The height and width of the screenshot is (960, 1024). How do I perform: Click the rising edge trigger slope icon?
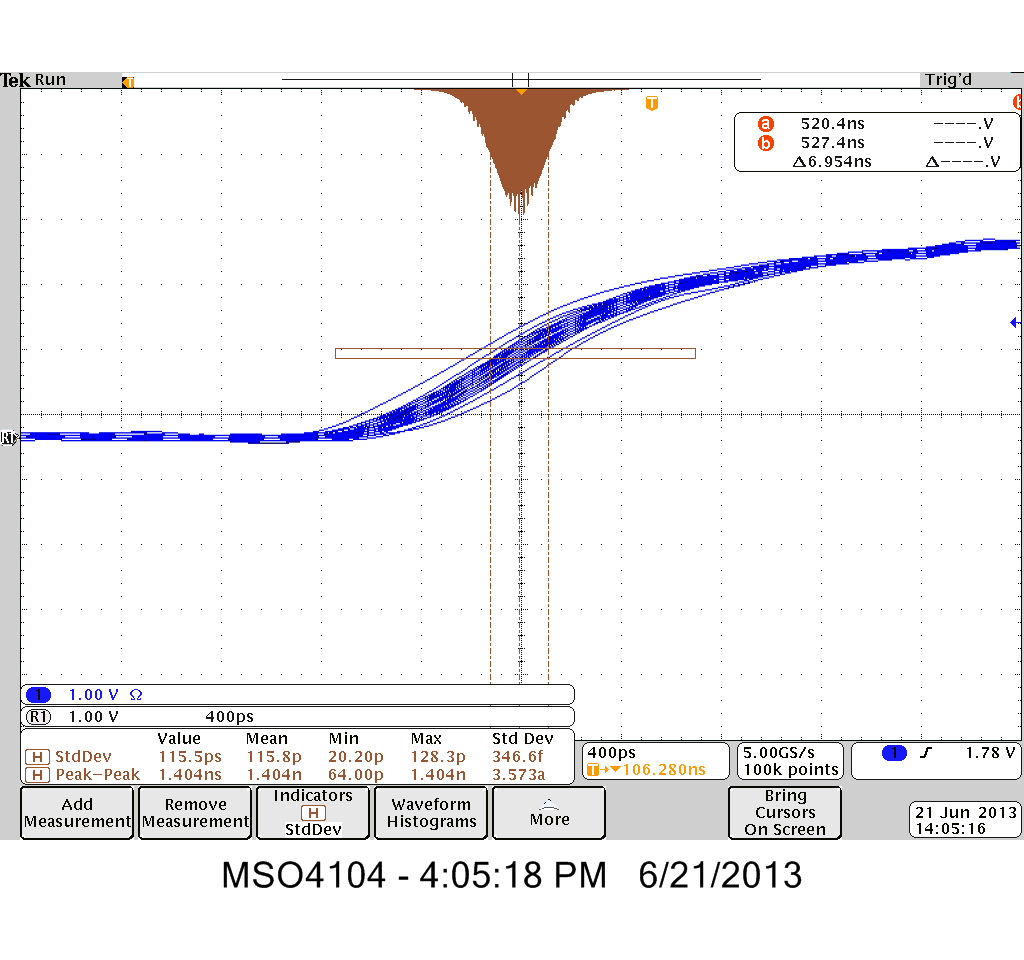coord(925,753)
